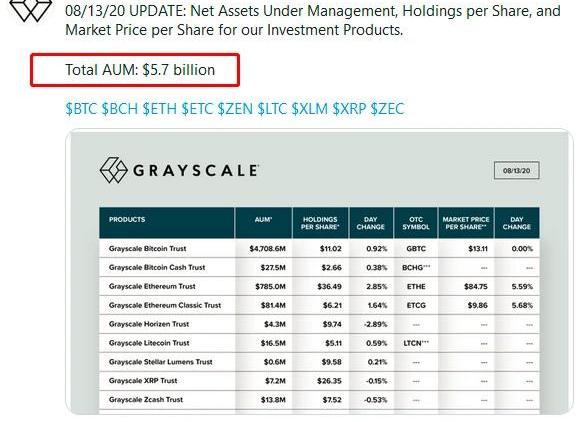Open the $BCH cashtag link
Screen dimensions: 582x422
tap(120, 109)
